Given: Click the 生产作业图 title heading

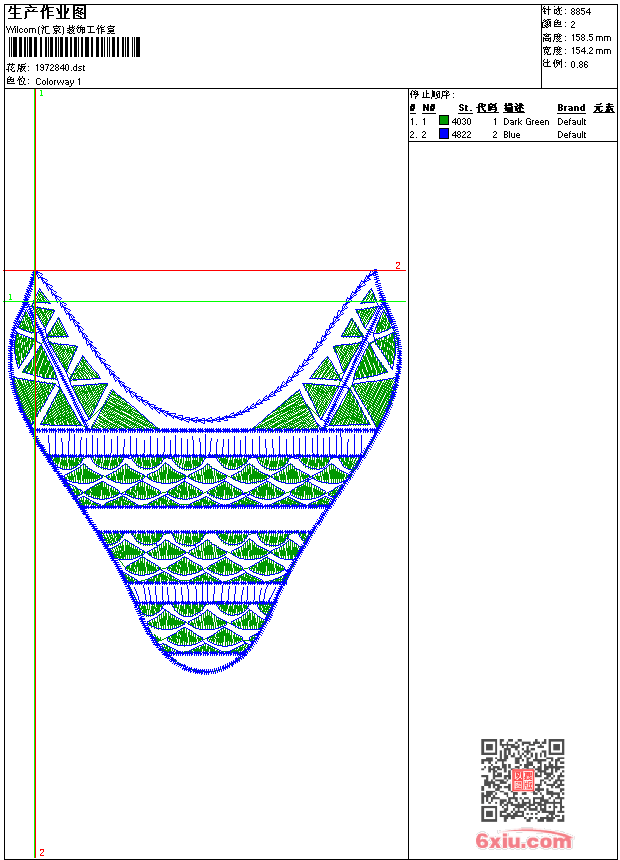Looking at the screenshot, I should tap(47, 12).
